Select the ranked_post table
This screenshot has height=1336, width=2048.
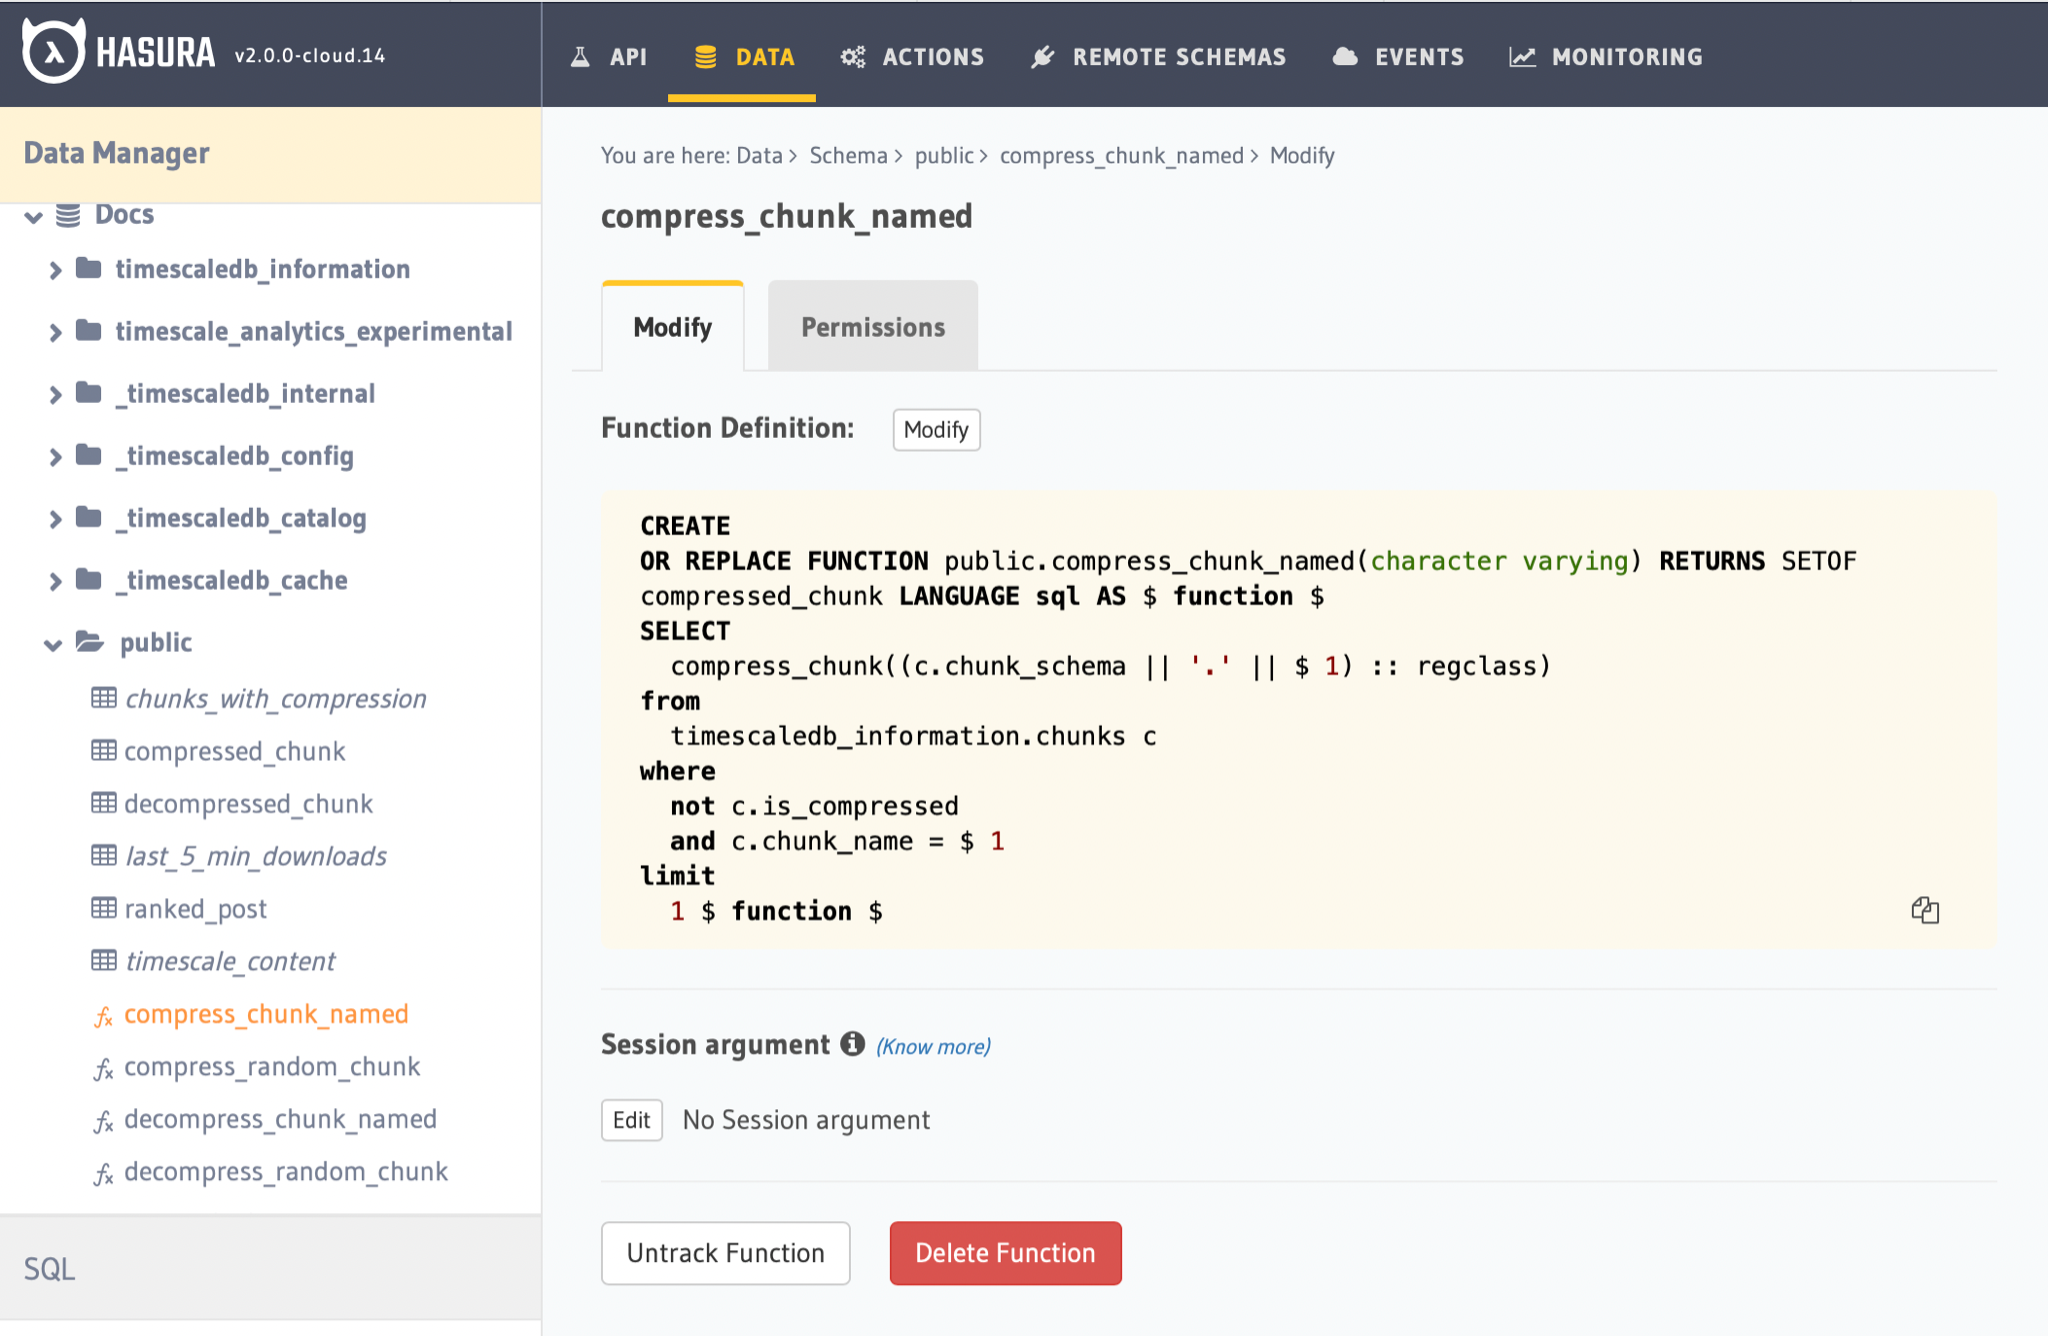195,908
